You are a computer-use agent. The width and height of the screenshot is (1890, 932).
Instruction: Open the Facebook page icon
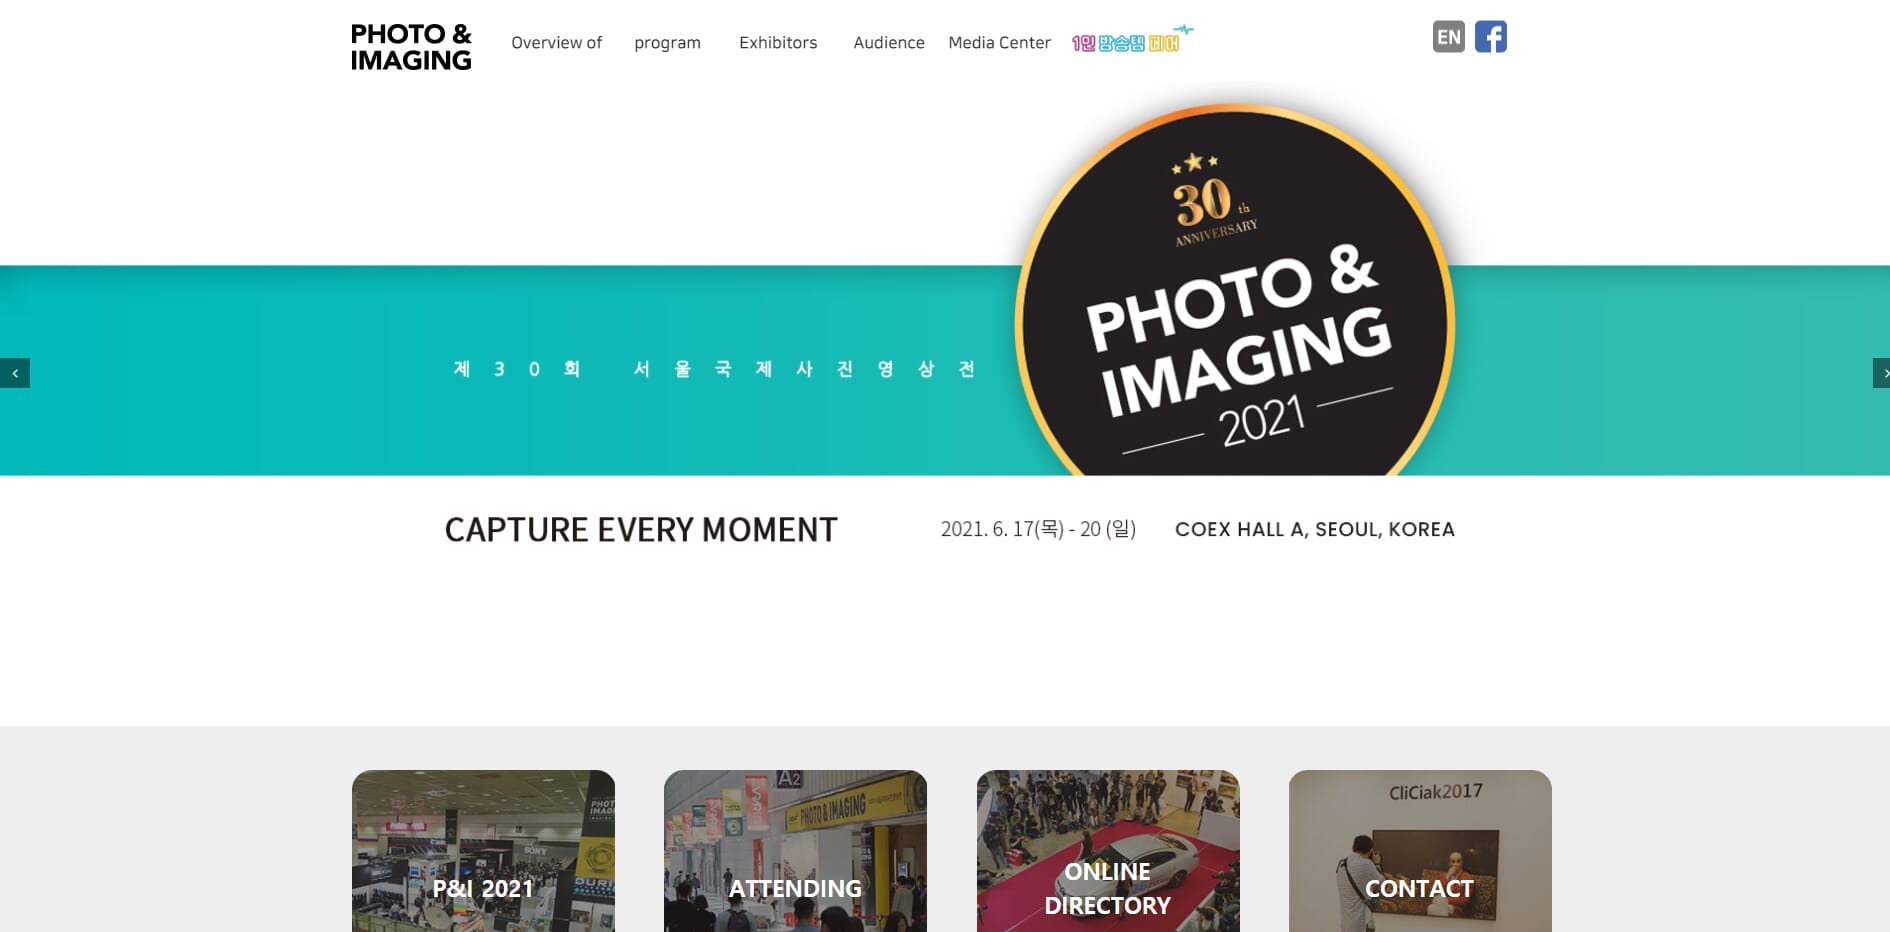(1490, 37)
